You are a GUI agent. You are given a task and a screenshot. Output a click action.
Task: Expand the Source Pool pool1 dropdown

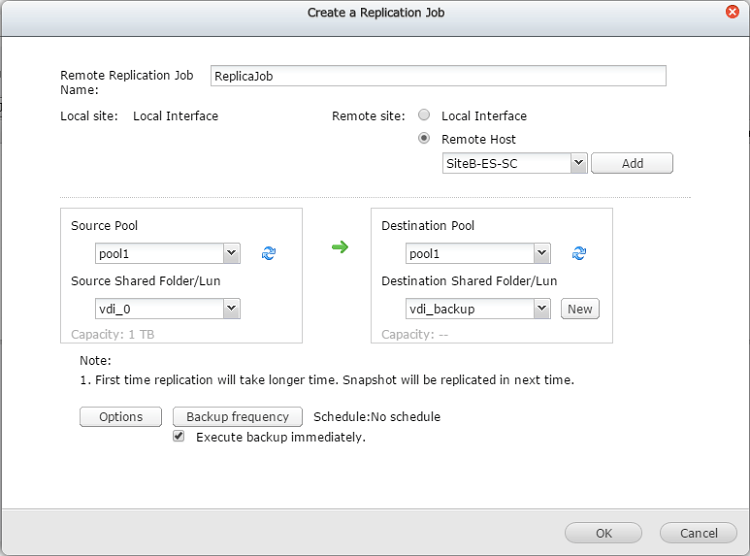(x=231, y=254)
